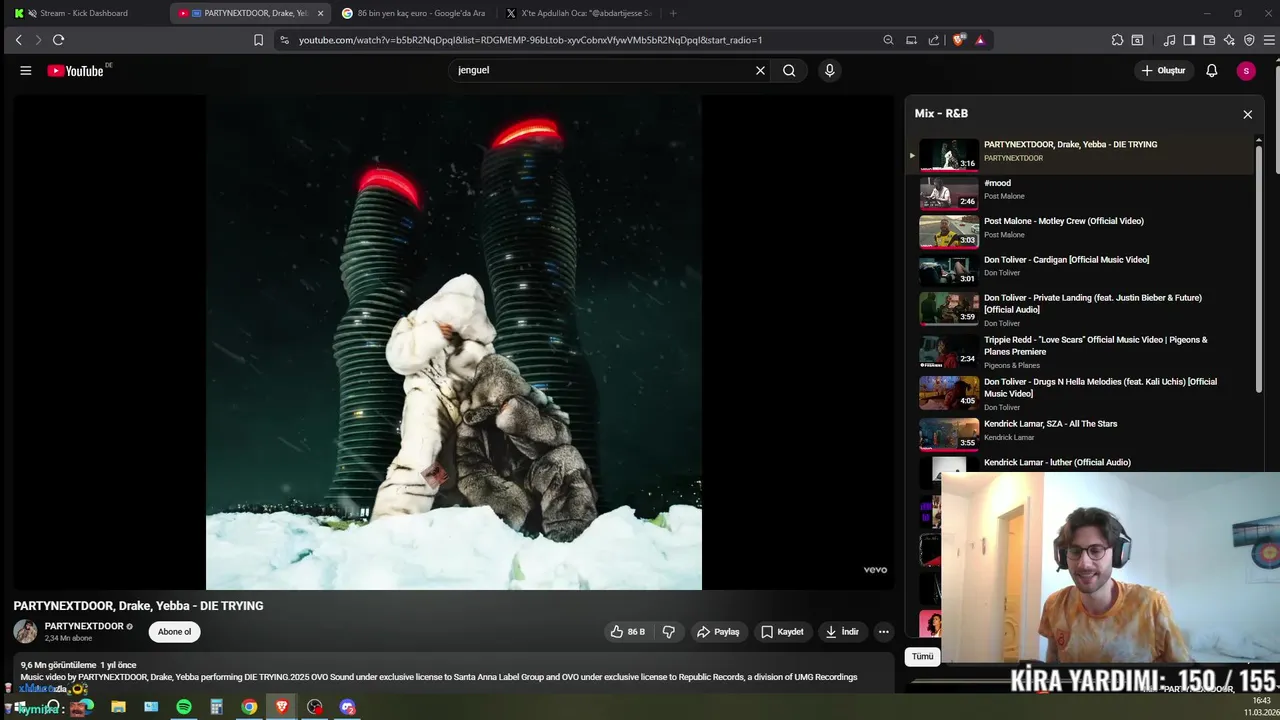Reload the page
The height and width of the screenshot is (720, 1280).
[58, 40]
